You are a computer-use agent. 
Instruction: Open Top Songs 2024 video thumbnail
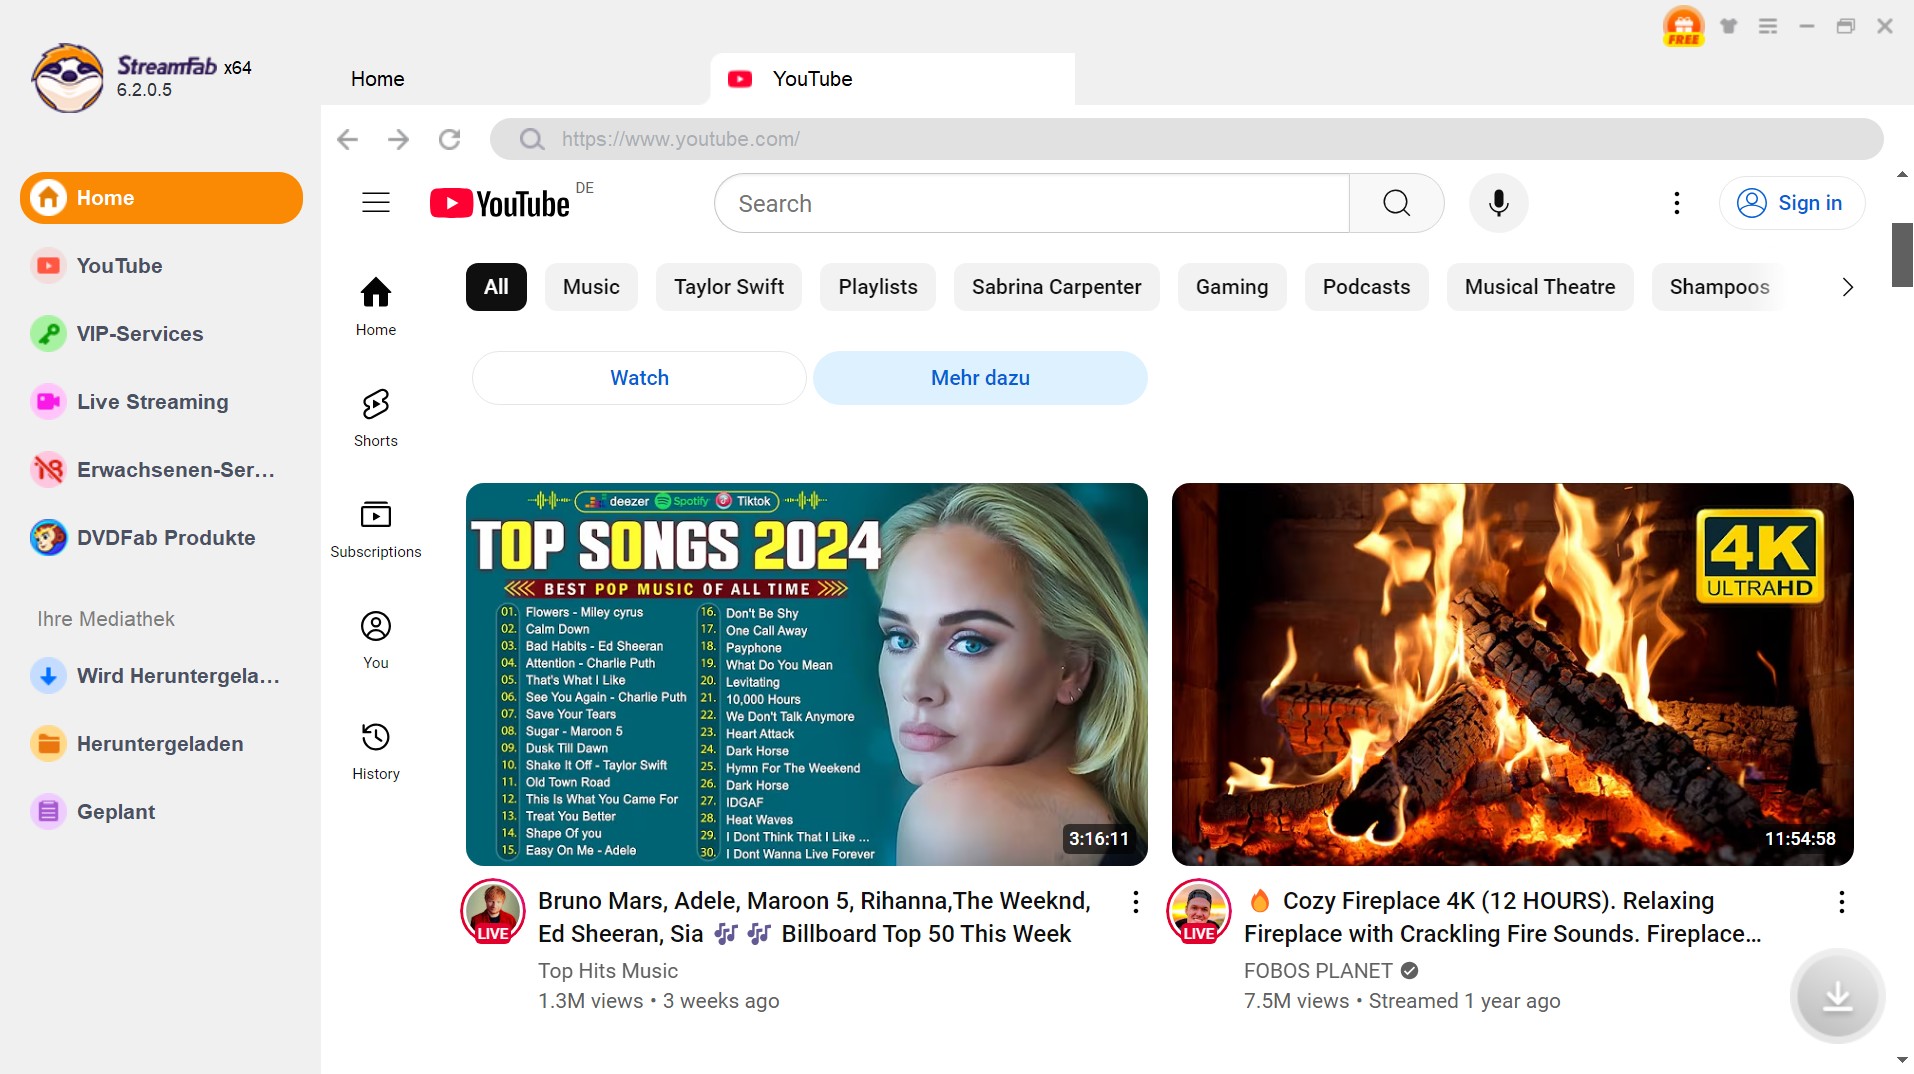point(807,674)
